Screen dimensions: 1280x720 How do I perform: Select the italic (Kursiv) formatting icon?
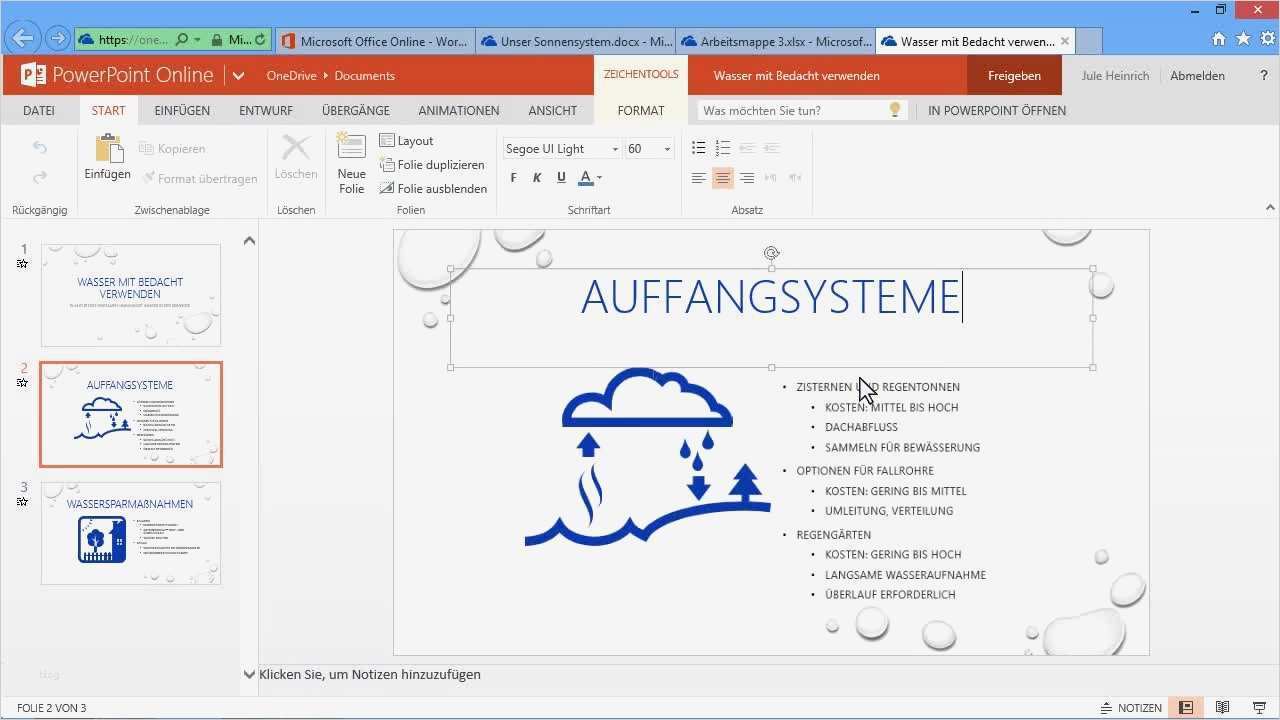point(537,177)
